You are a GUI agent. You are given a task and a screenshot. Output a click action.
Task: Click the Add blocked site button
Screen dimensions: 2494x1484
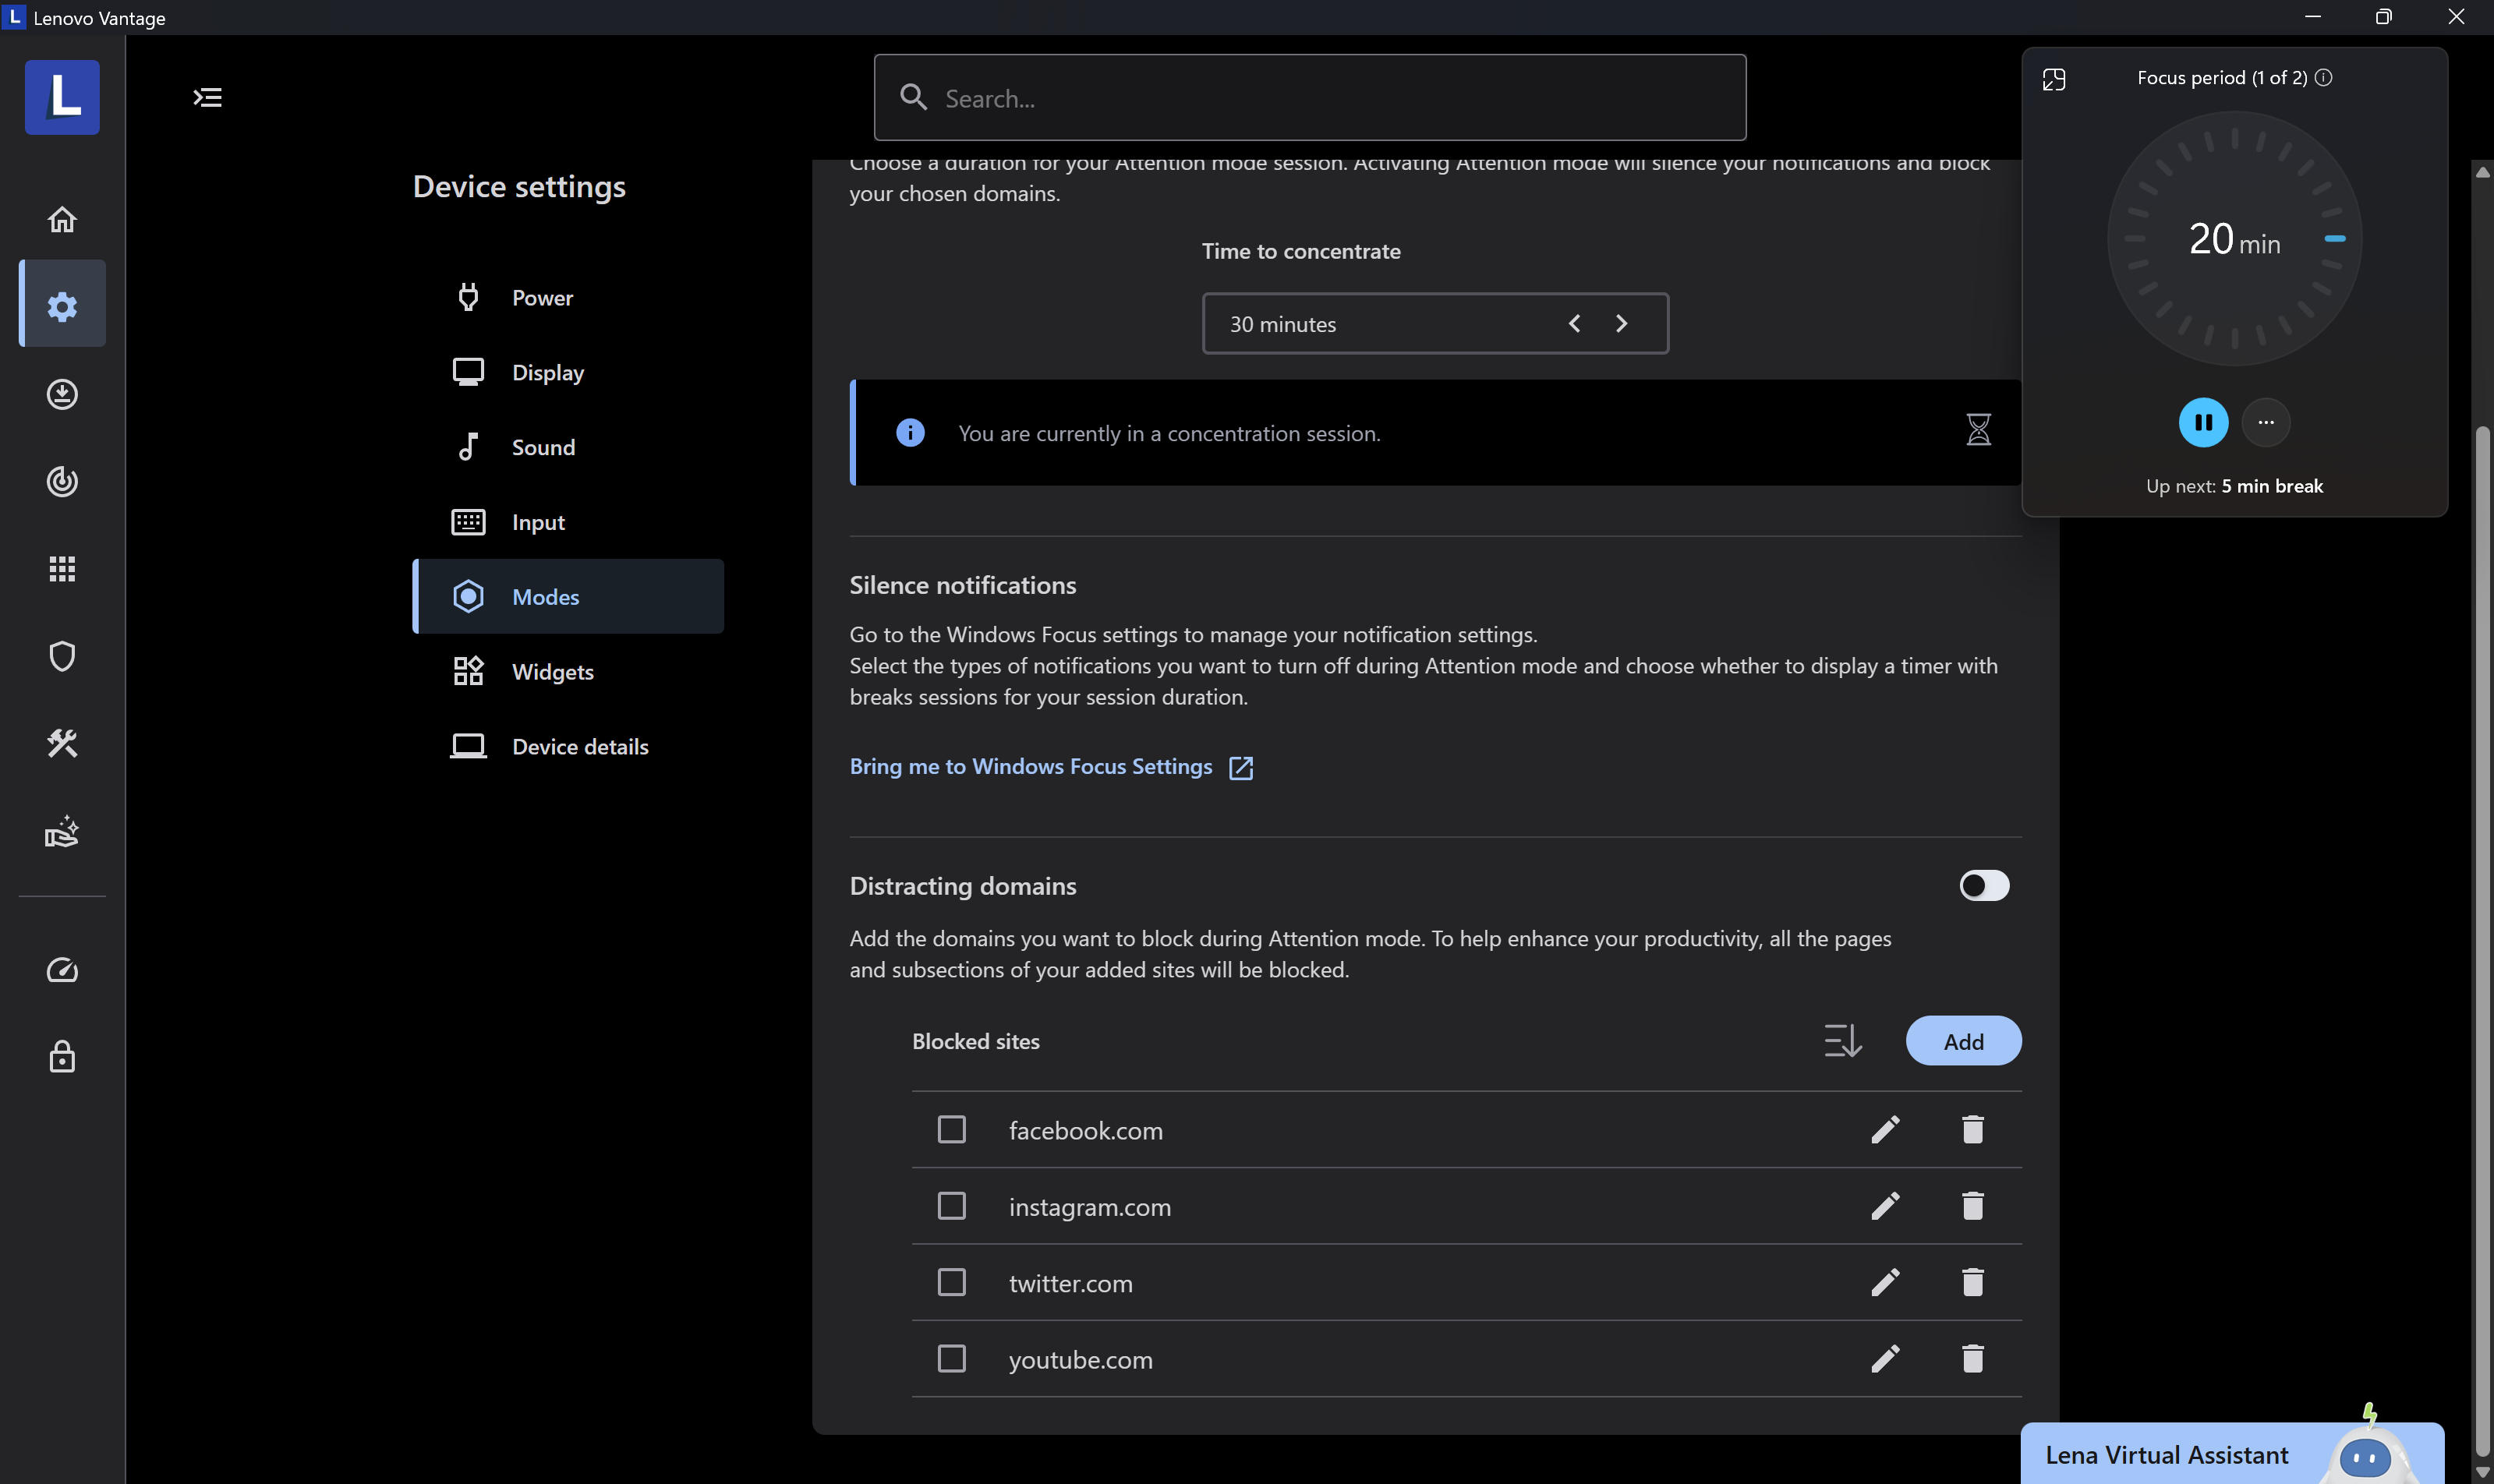(x=1963, y=1041)
